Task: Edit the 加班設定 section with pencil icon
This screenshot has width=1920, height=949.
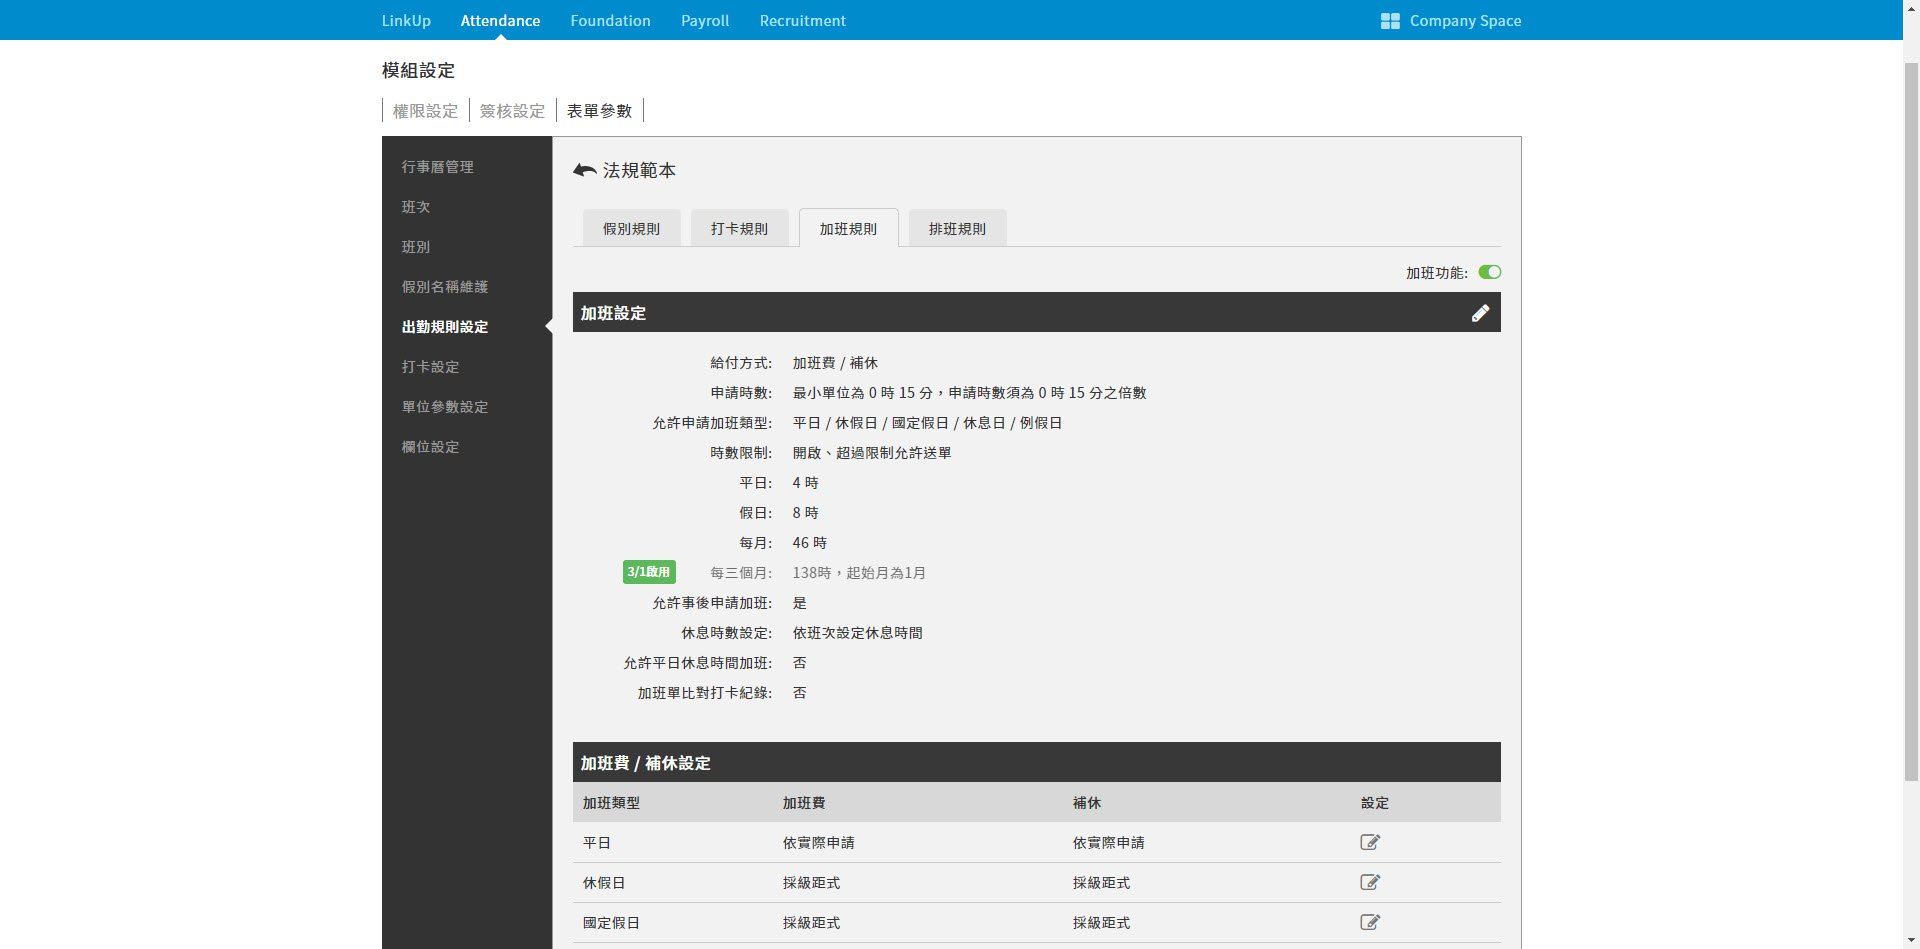Action: tap(1480, 313)
